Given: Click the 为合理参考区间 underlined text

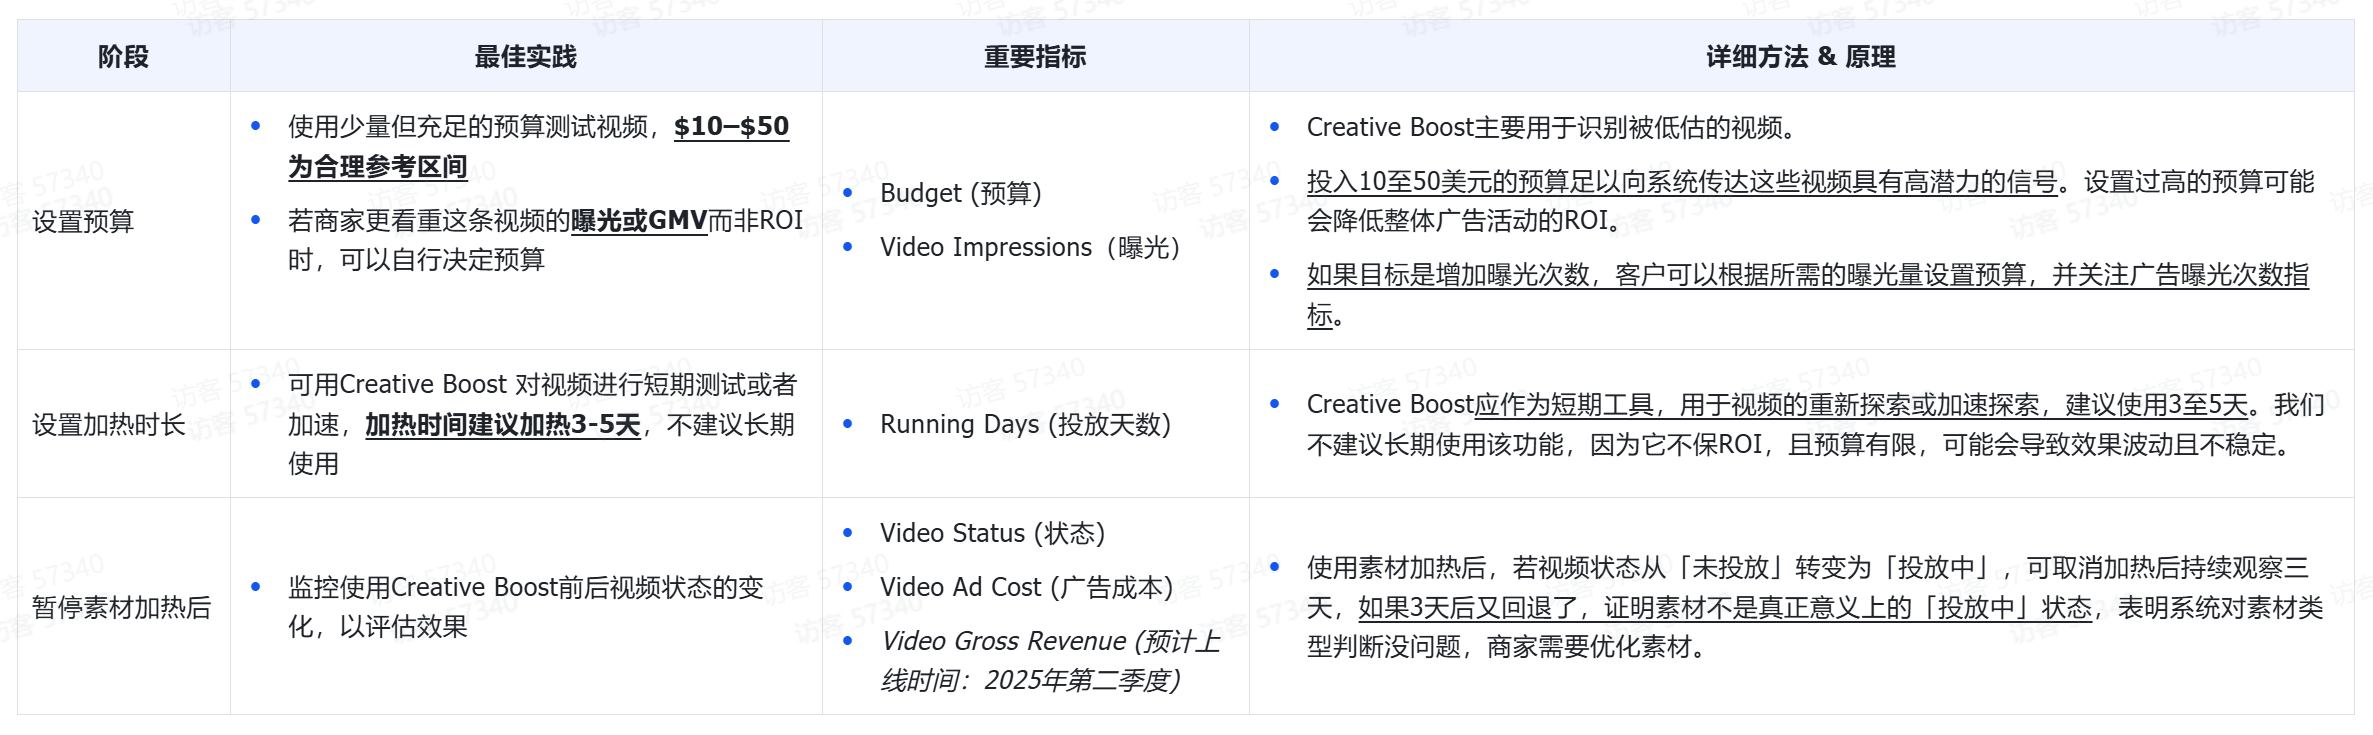Looking at the screenshot, I should pyautogui.click(x=378, y=167).
